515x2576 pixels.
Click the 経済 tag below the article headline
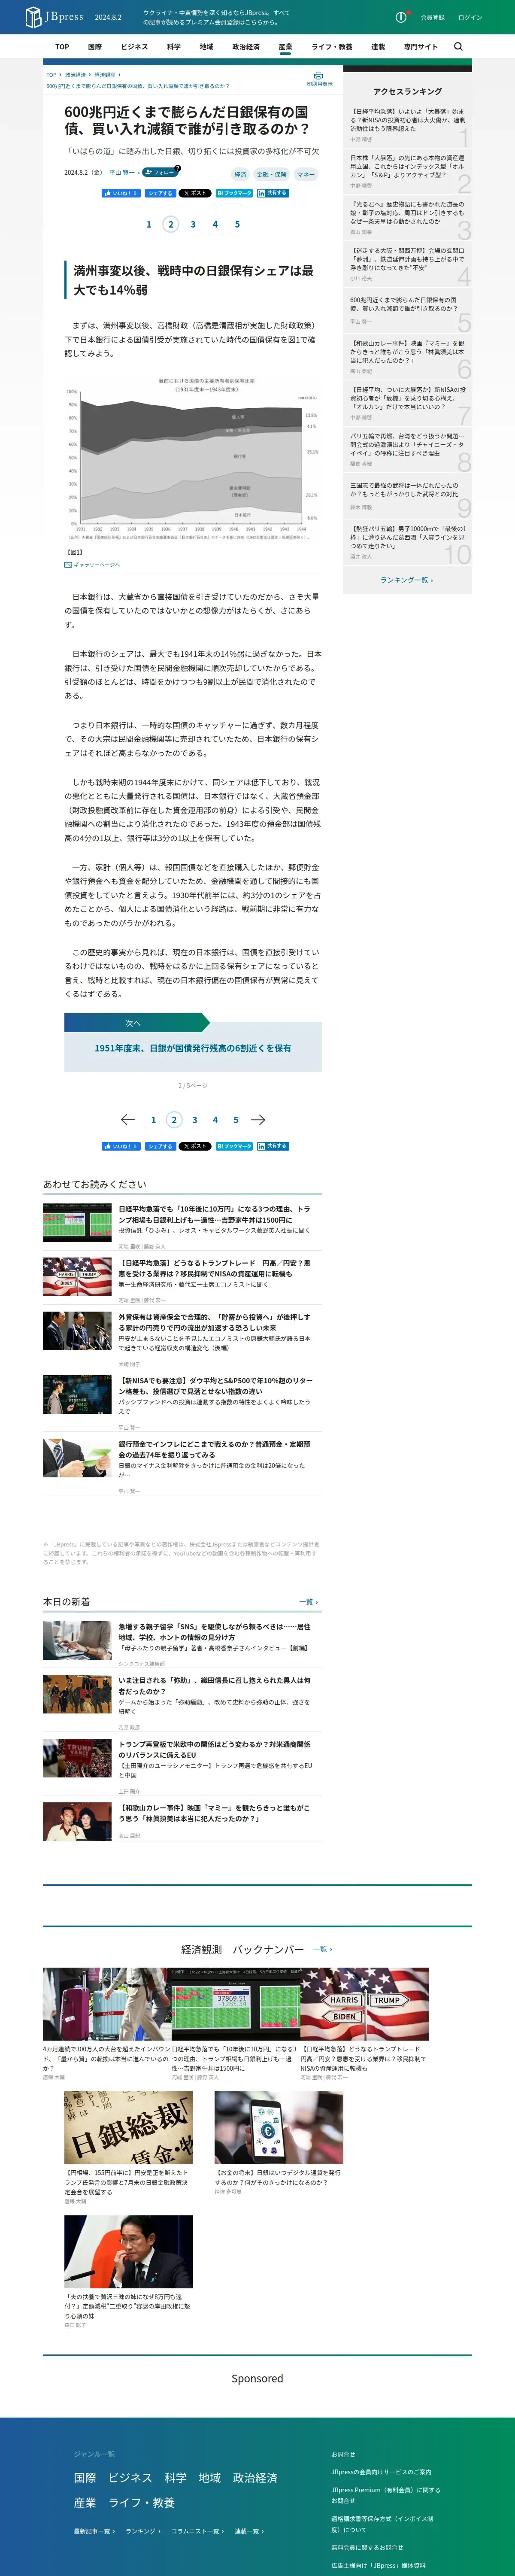pos(240,174)
